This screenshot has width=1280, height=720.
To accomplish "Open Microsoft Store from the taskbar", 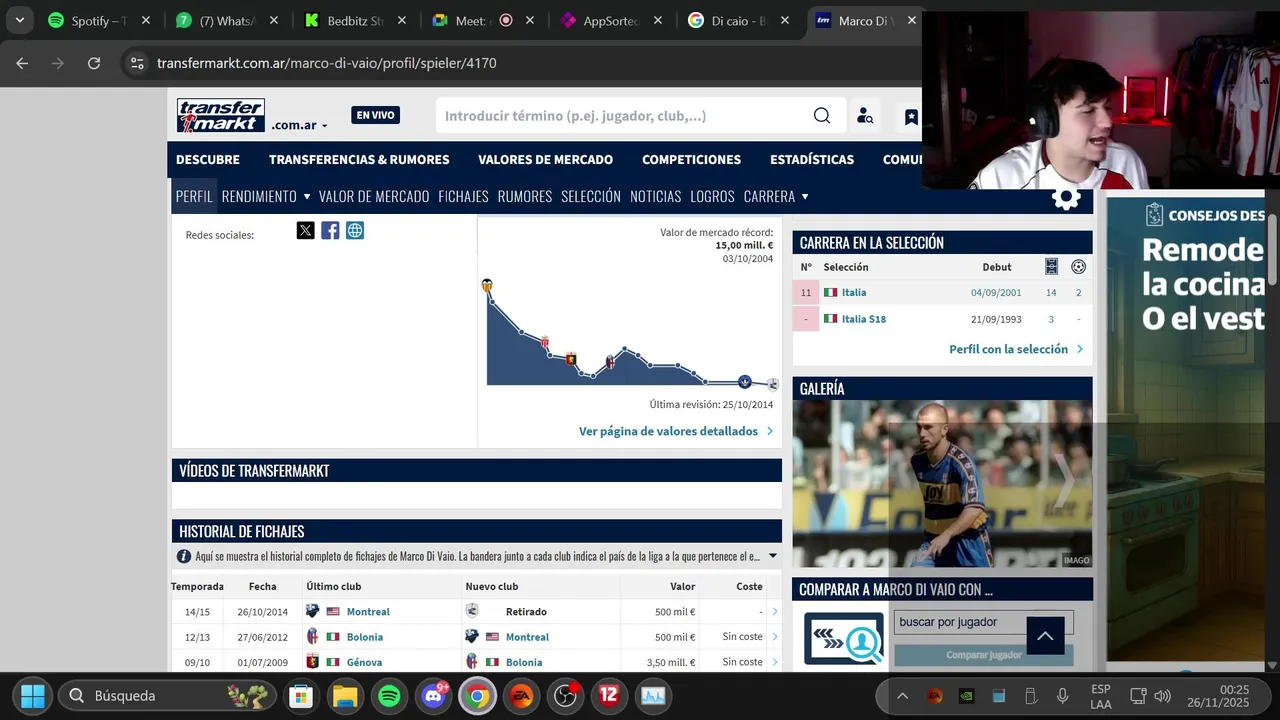I will [x=301, y=696].
